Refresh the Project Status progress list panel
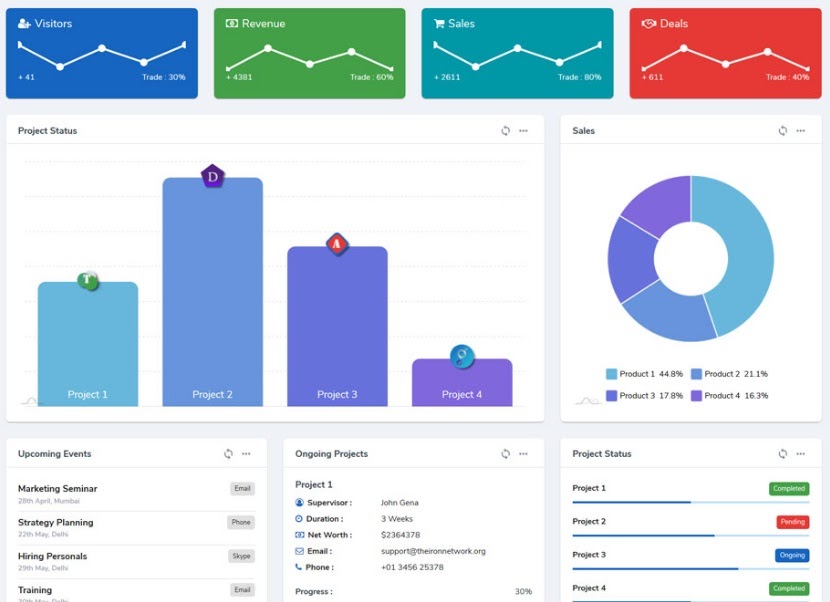 tap(783, 454)
